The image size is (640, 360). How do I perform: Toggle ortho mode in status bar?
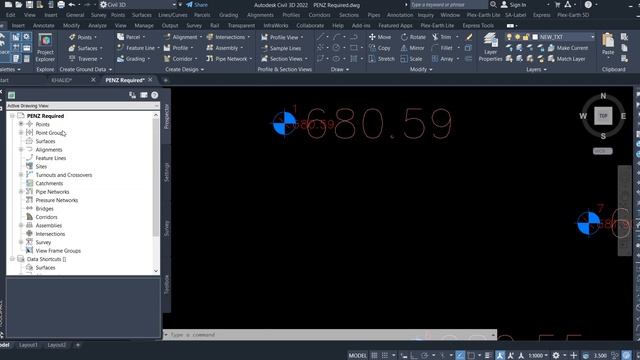[x=413, y=356]
